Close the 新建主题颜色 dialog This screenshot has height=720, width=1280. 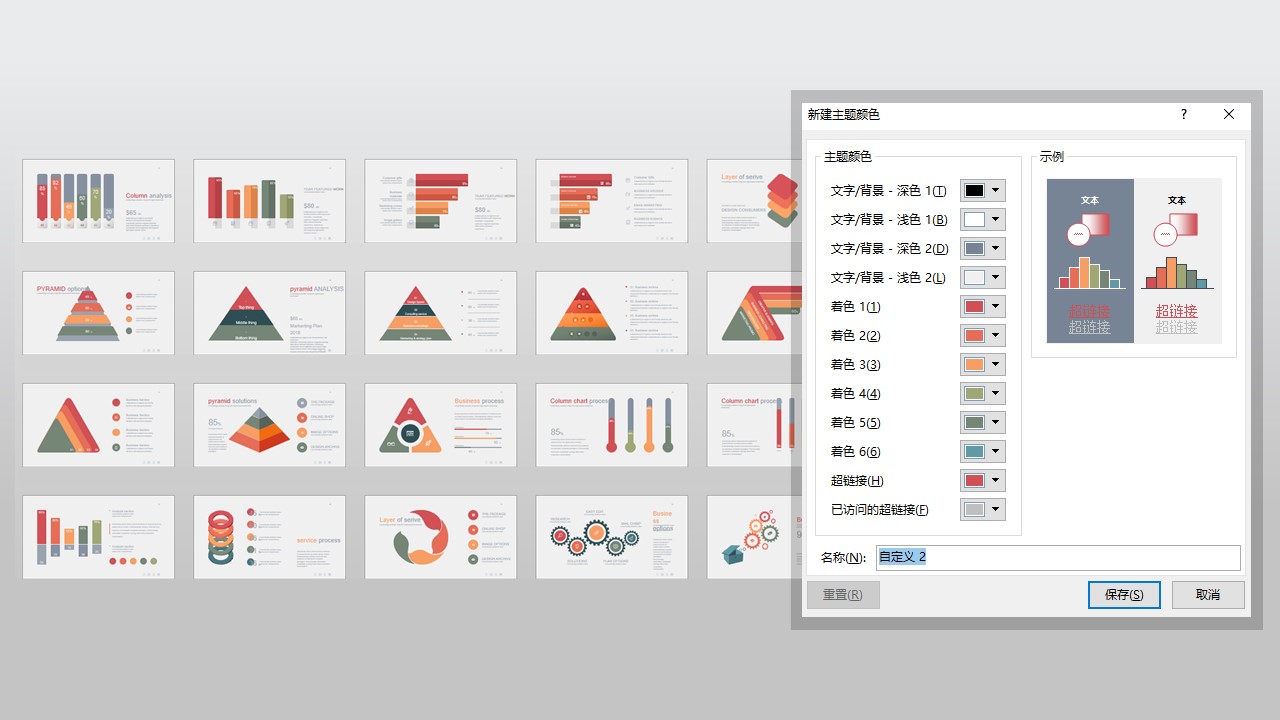point(1229,115)
